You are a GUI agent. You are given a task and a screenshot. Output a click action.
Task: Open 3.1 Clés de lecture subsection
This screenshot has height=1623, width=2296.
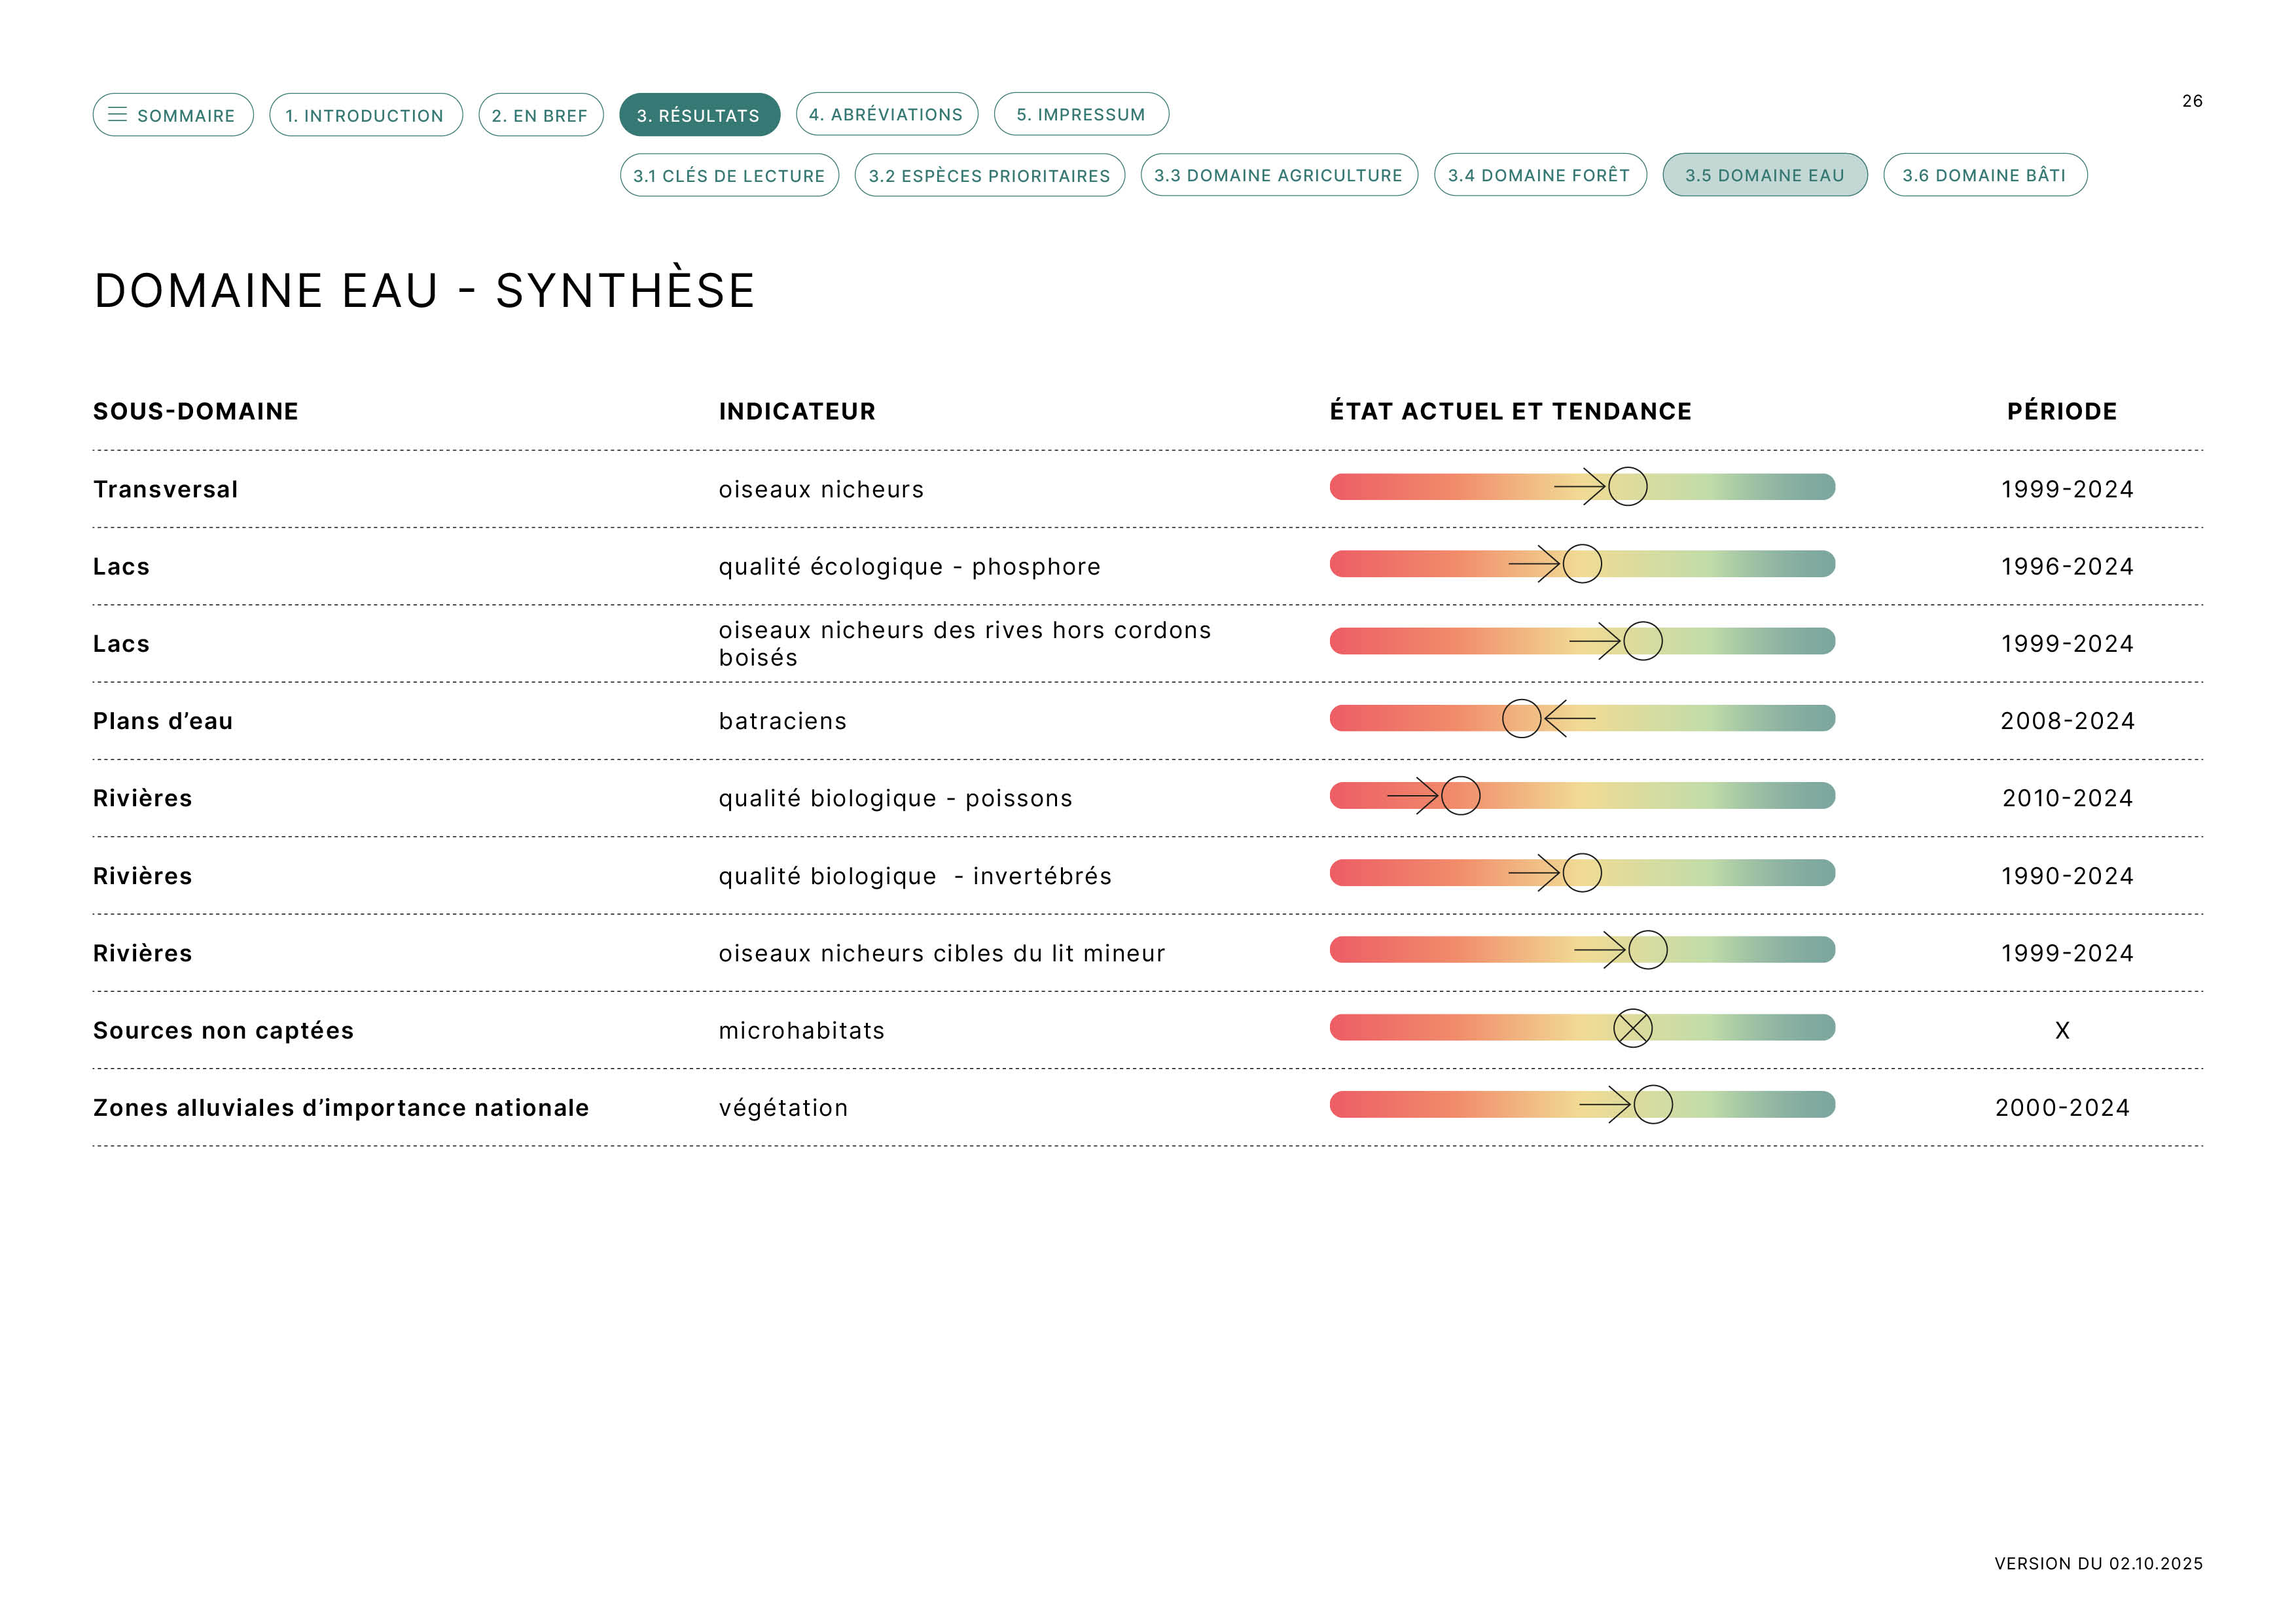[729, 175]
